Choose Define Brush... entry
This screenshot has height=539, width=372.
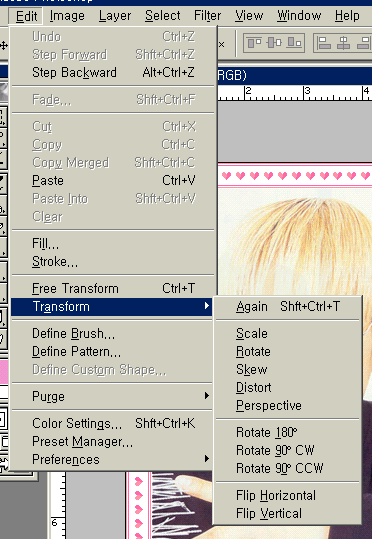pyautogui.click(x=113, y=333)
